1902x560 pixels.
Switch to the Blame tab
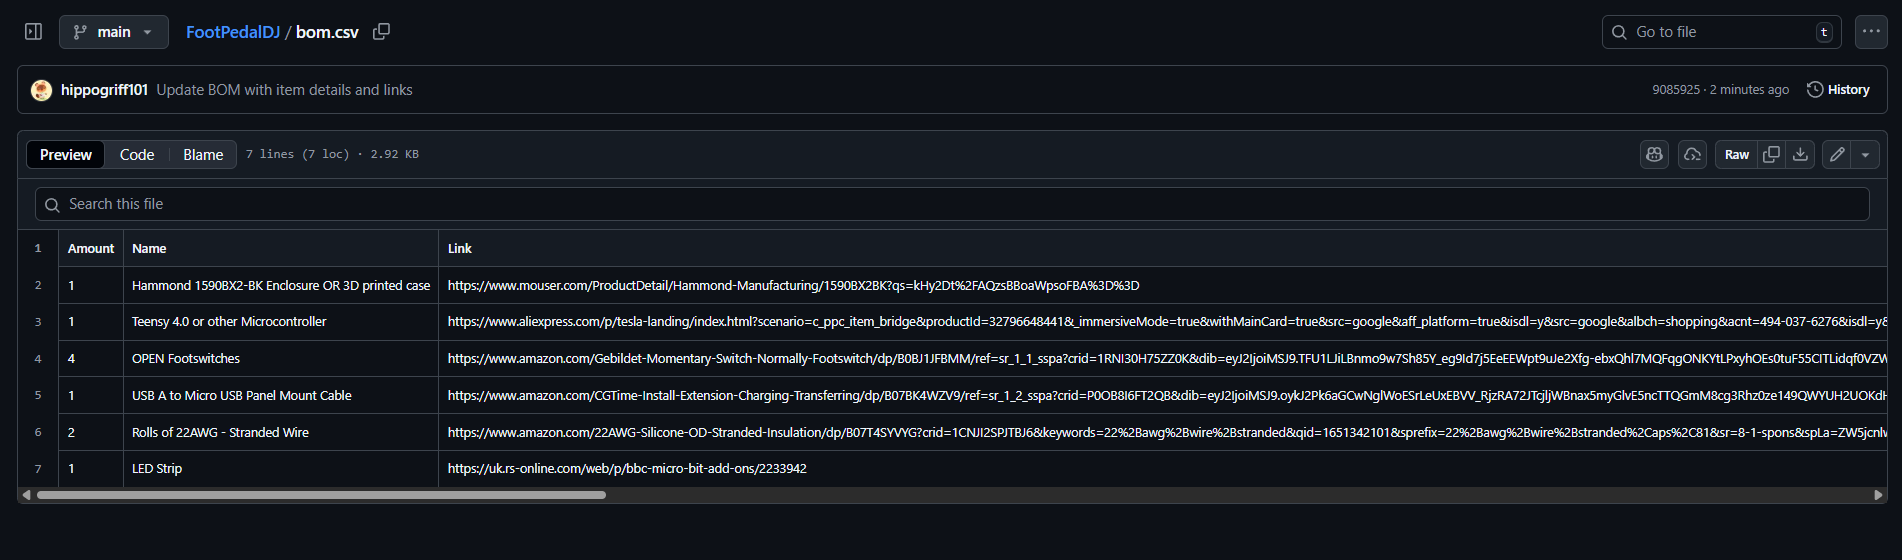click(x=203, y=155)
